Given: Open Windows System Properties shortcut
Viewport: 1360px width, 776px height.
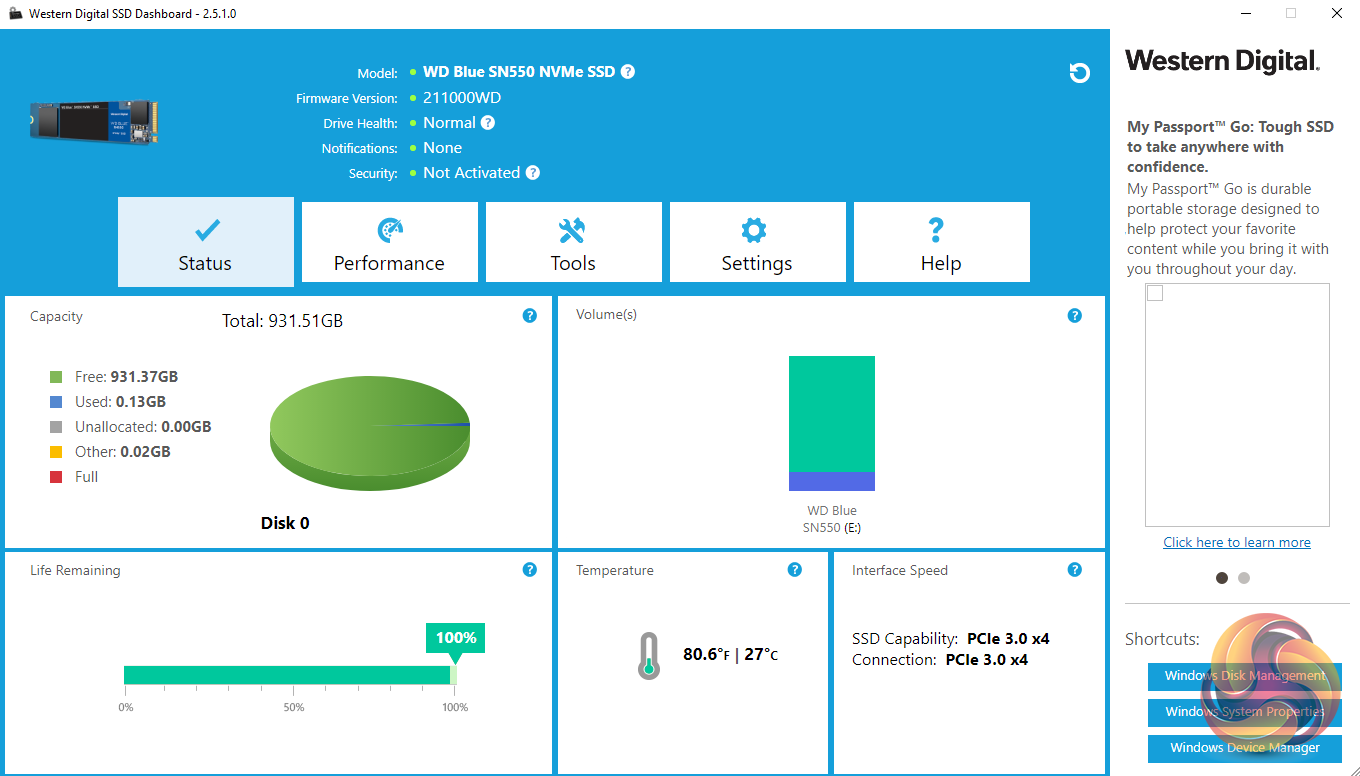Looking at the screenshot, I should pyautogui.click(x=1245, y=712).
